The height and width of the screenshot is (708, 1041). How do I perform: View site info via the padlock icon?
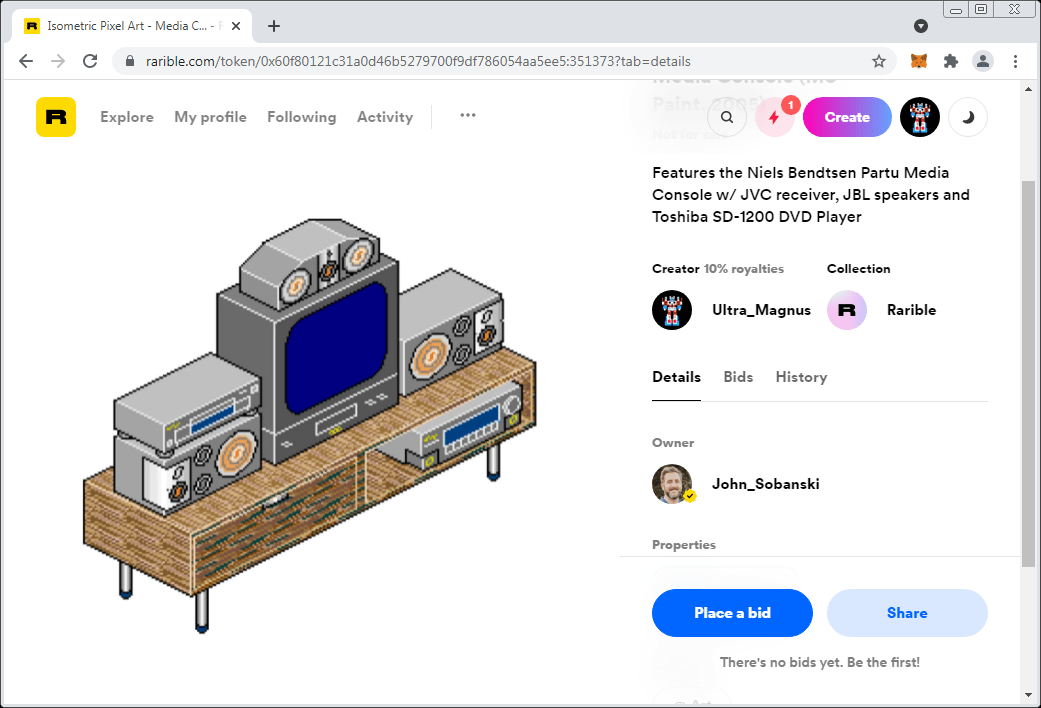pos(130,61)
